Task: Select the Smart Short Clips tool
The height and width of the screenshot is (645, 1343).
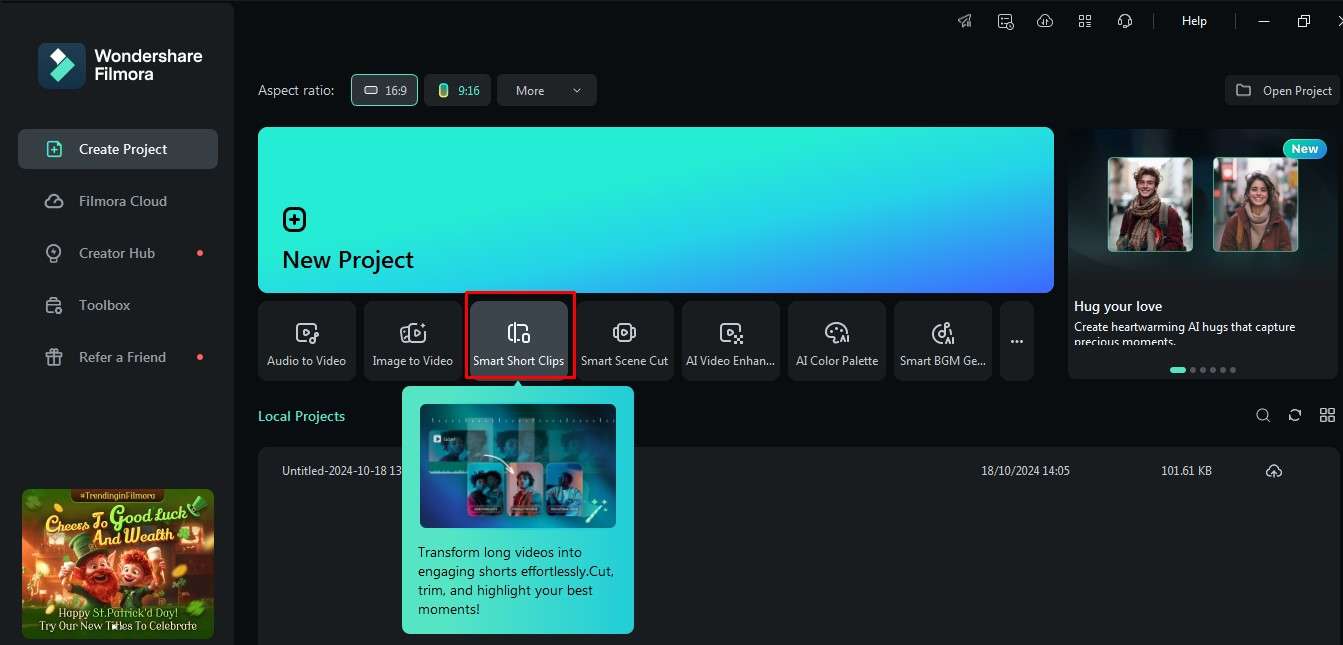Action: tap(519, 341)
